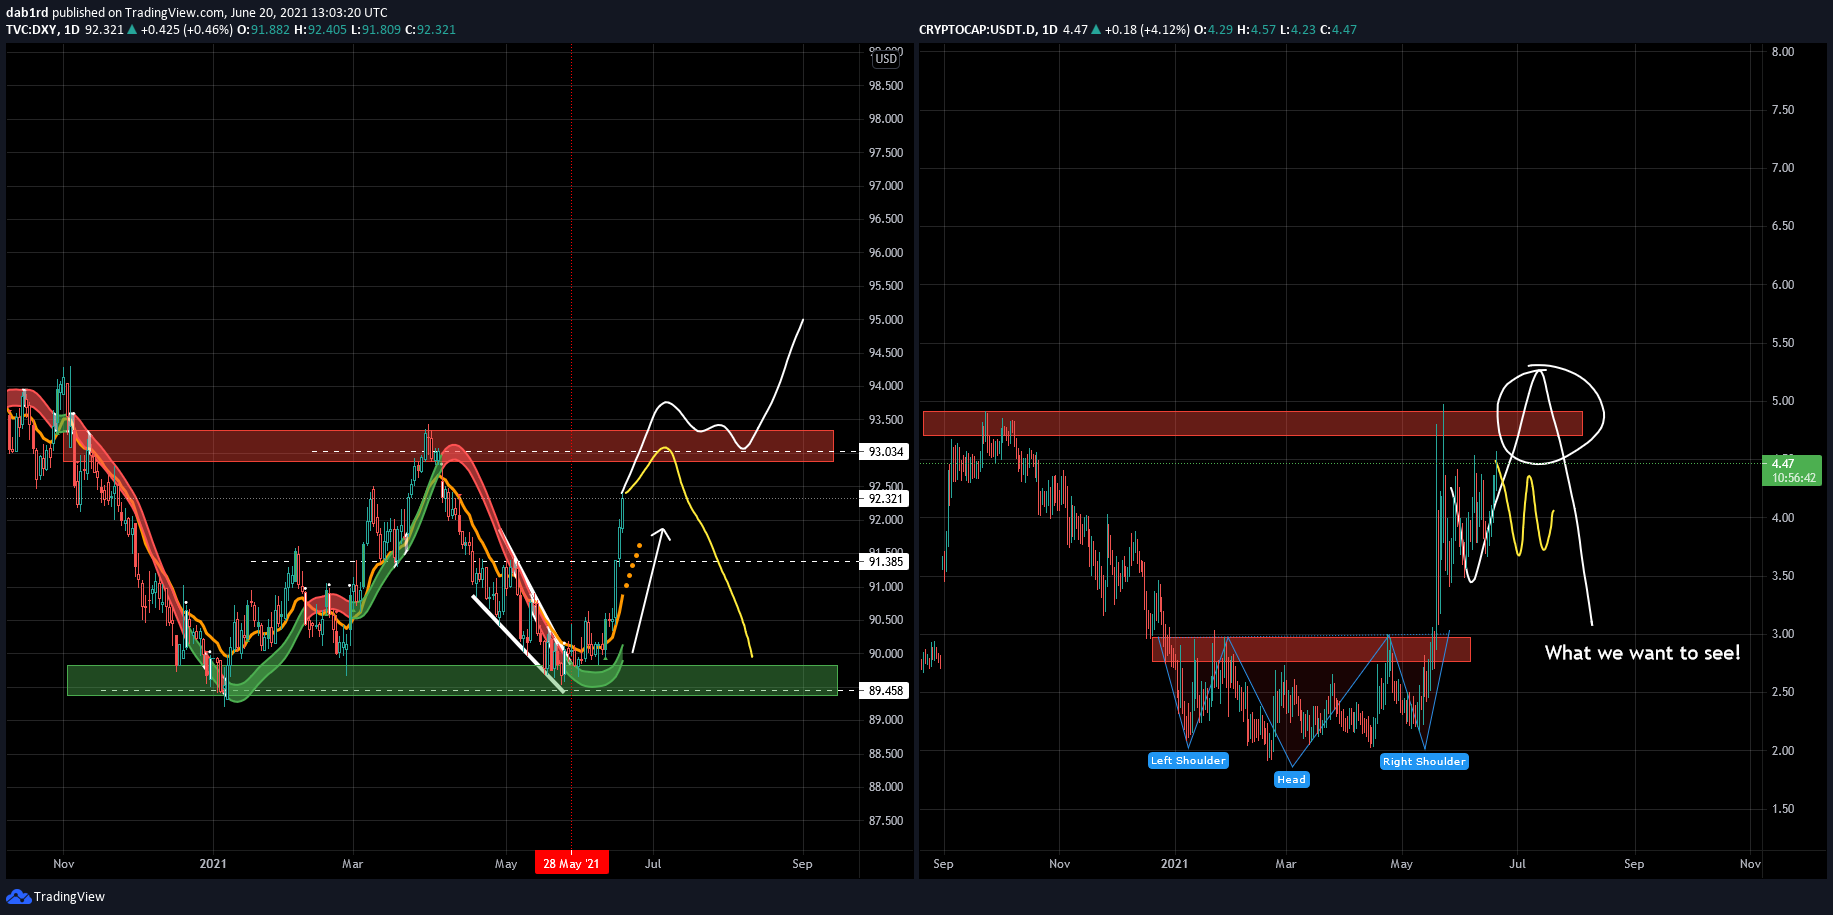
Task: Click the 87.500 level on DXY axis
Action: 886,821
